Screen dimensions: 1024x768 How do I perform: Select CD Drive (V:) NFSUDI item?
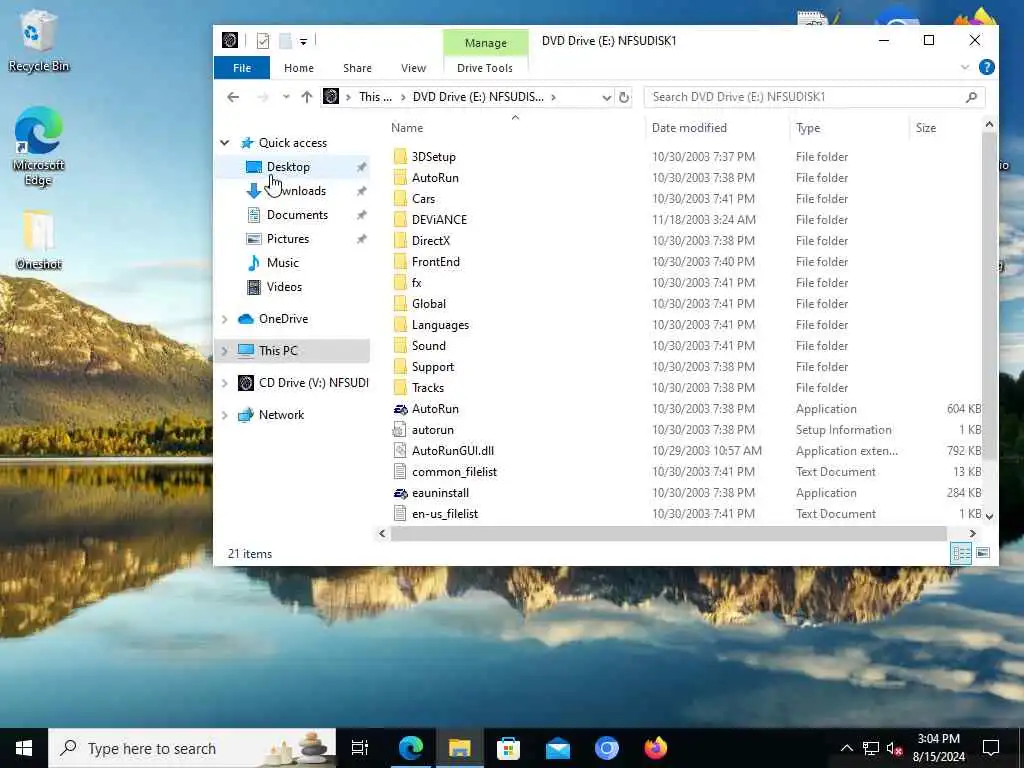[x=313, y=383]
